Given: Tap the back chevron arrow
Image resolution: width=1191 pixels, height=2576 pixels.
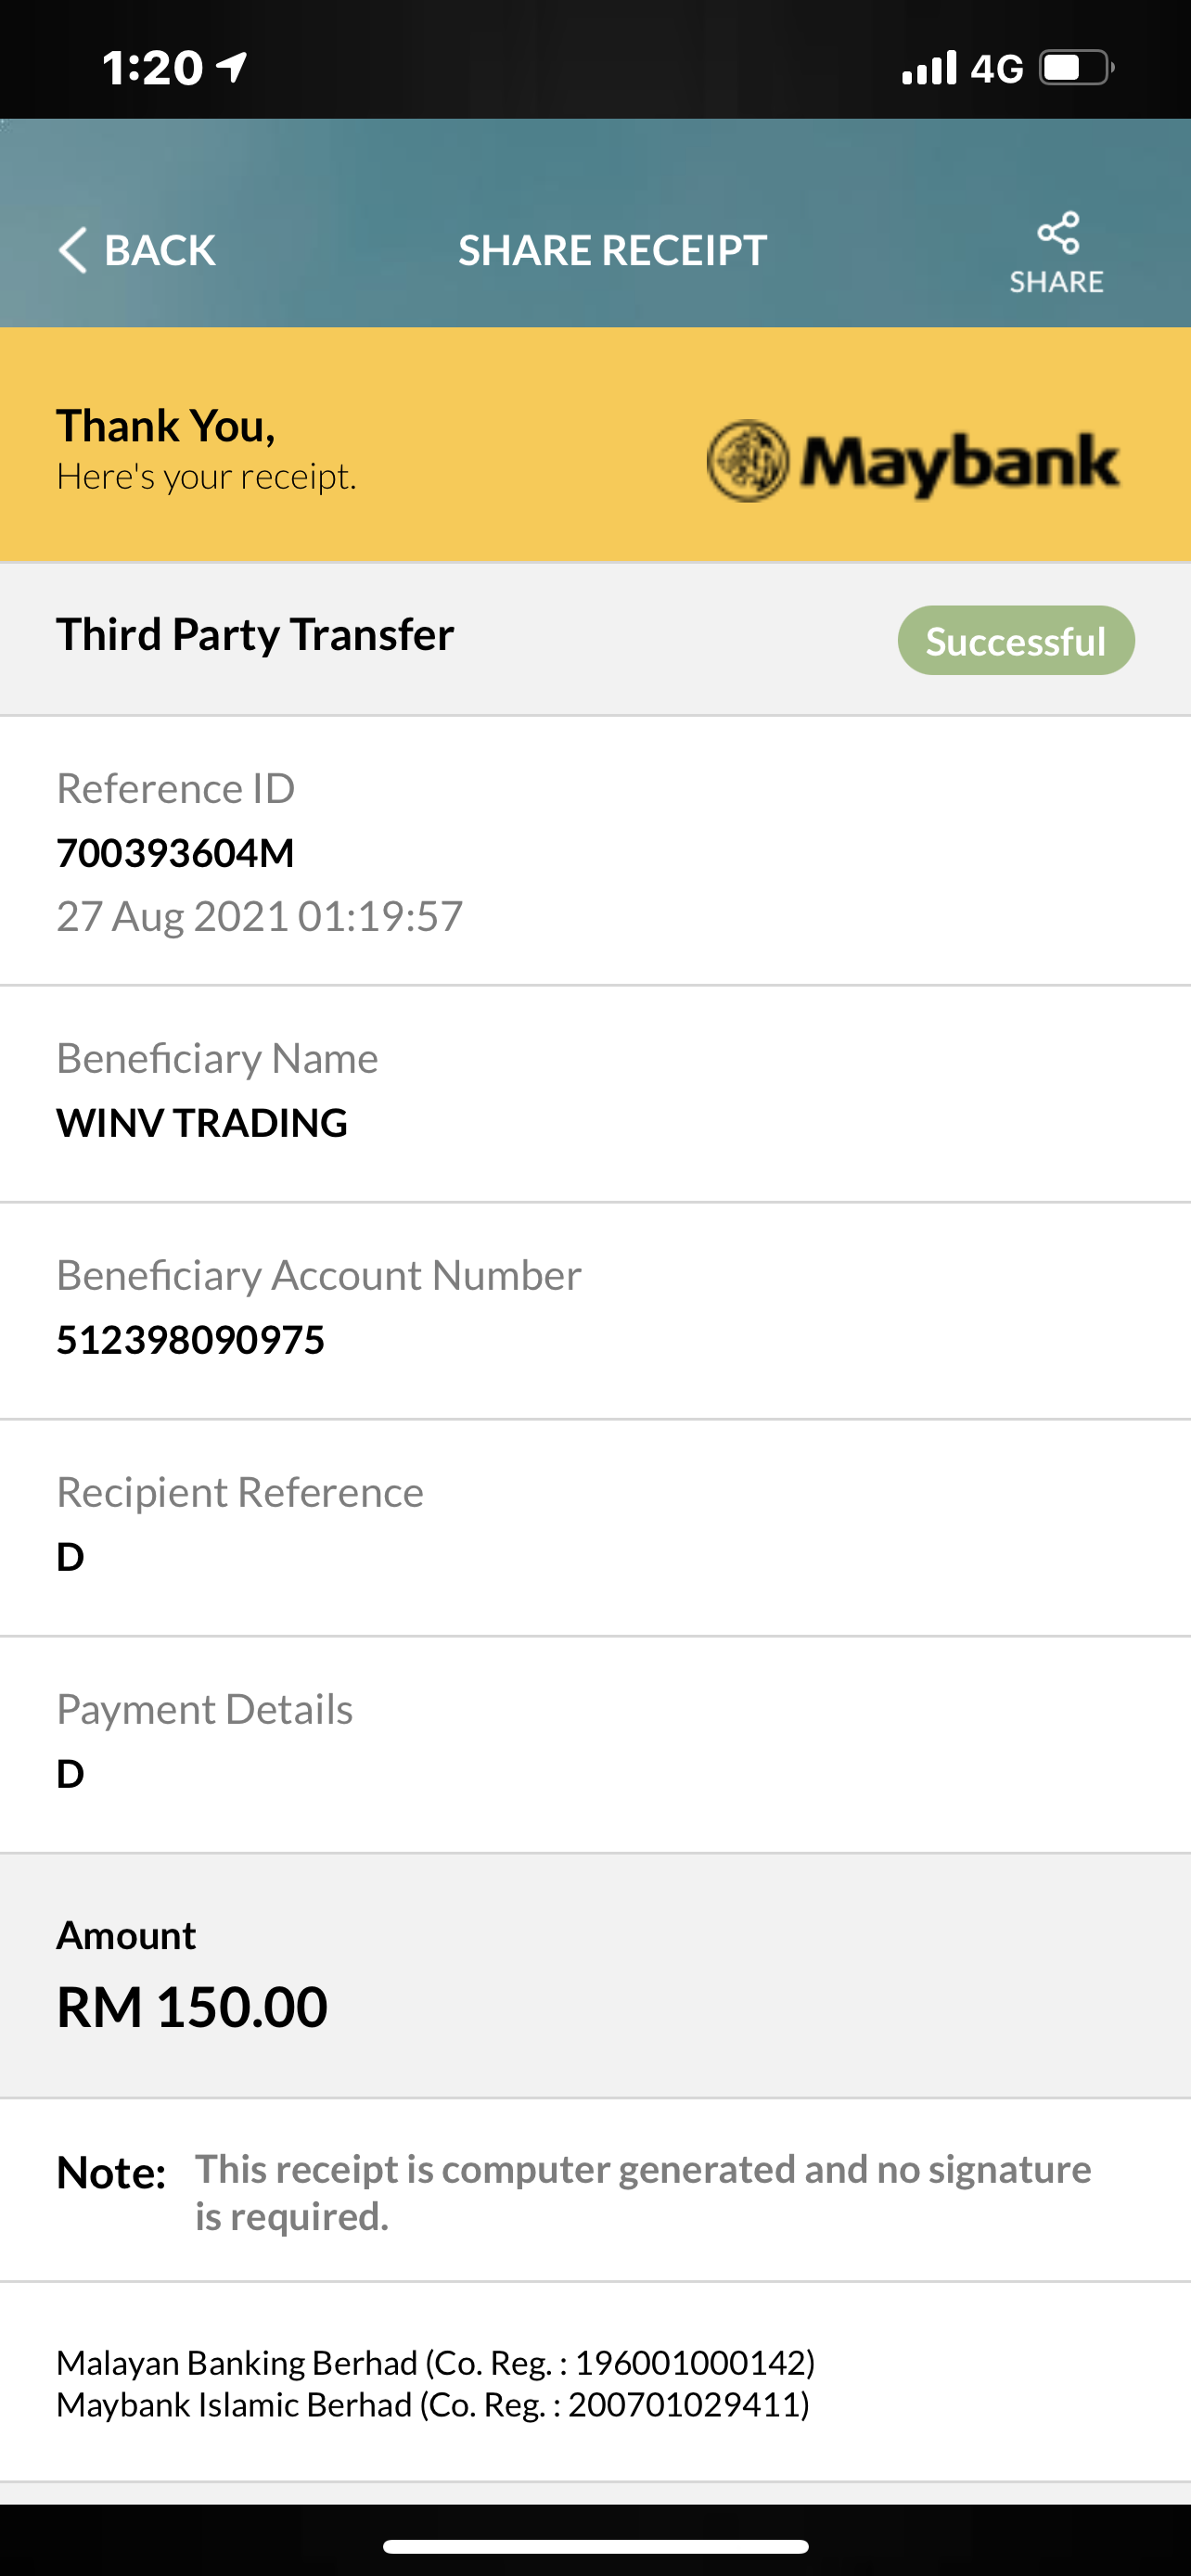Looking at the screenshot, I should coord(73,250).
